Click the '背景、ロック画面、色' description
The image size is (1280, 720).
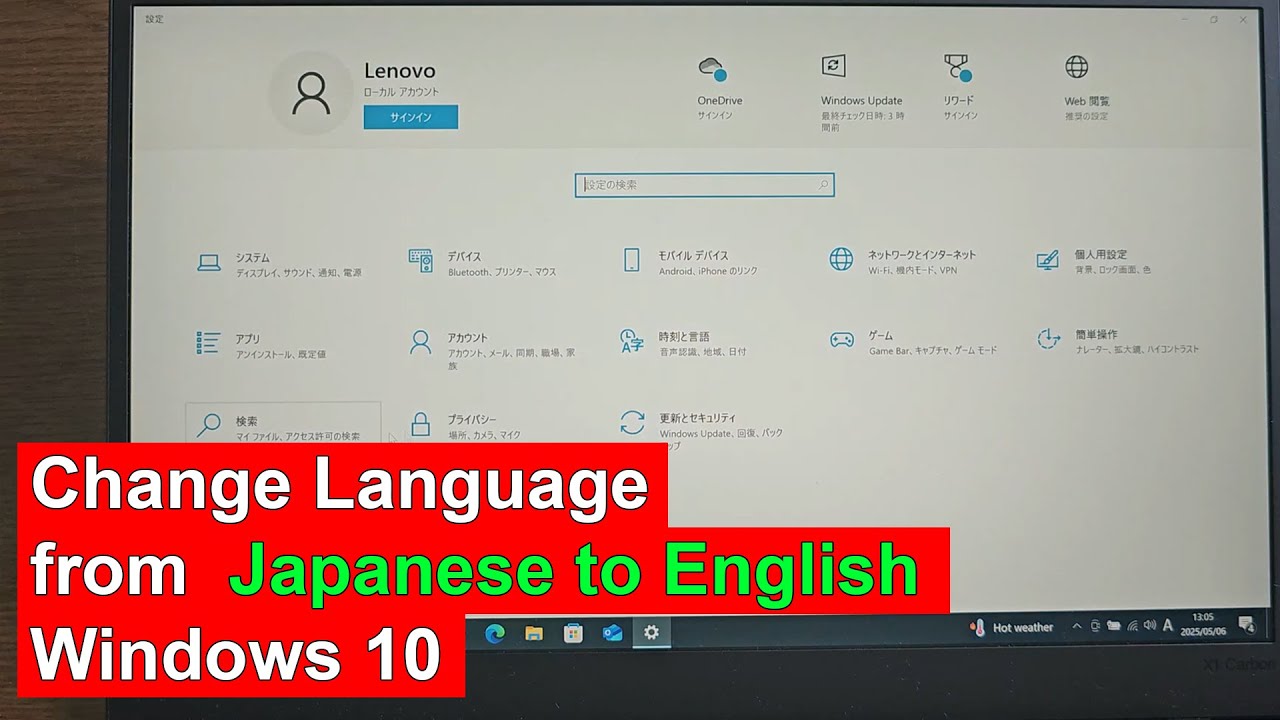[1113, 270]
